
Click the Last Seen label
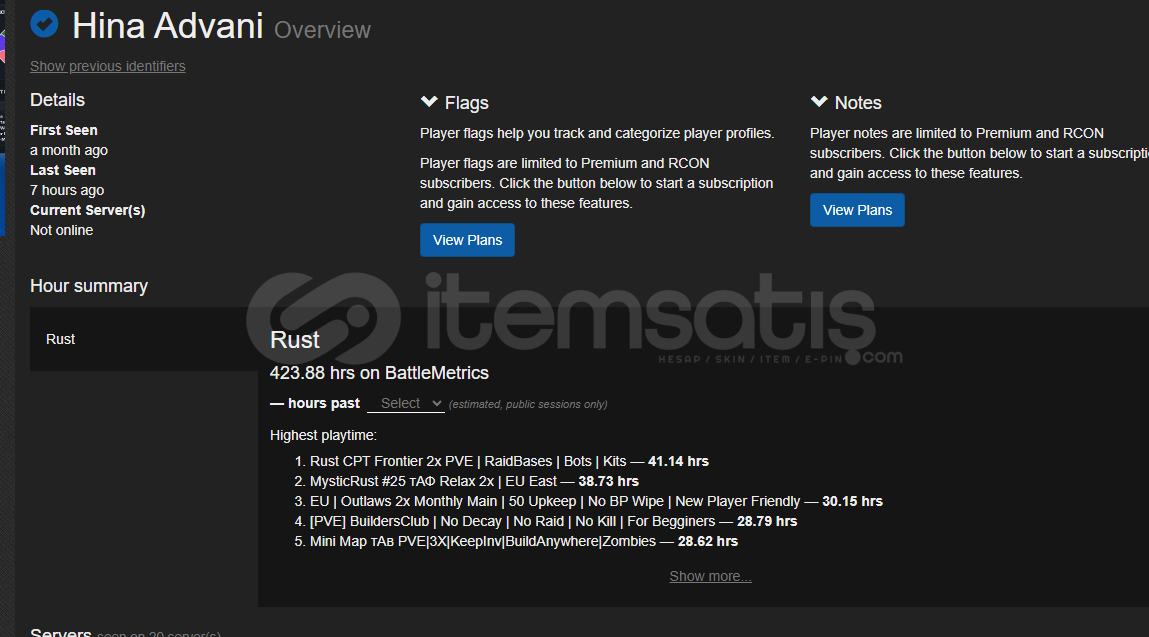[x=63, y=170]
